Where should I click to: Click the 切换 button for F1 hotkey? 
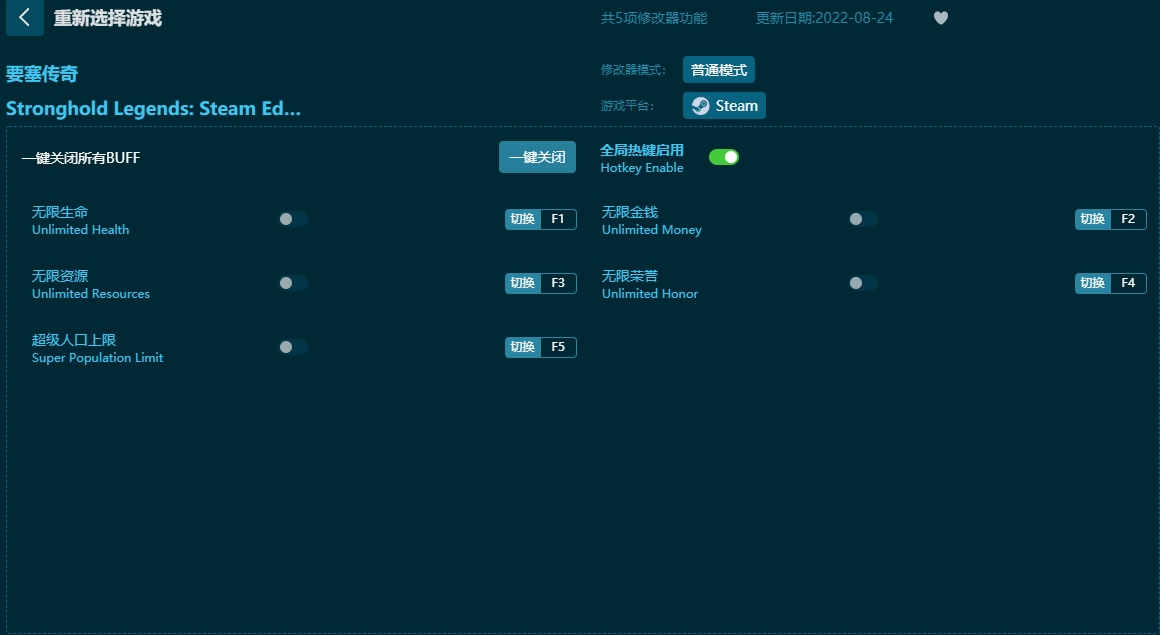pyautogui.click(x=522, y=219)
